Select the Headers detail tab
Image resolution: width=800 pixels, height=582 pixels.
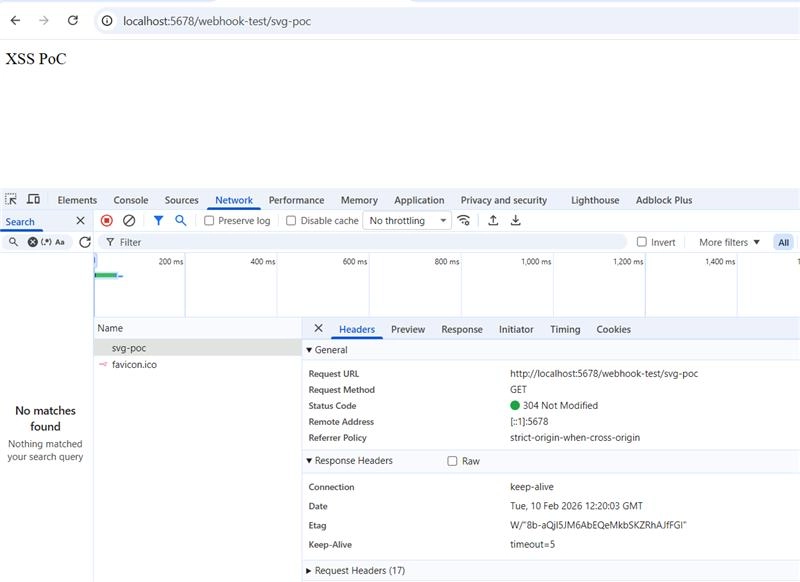(357, 329)
